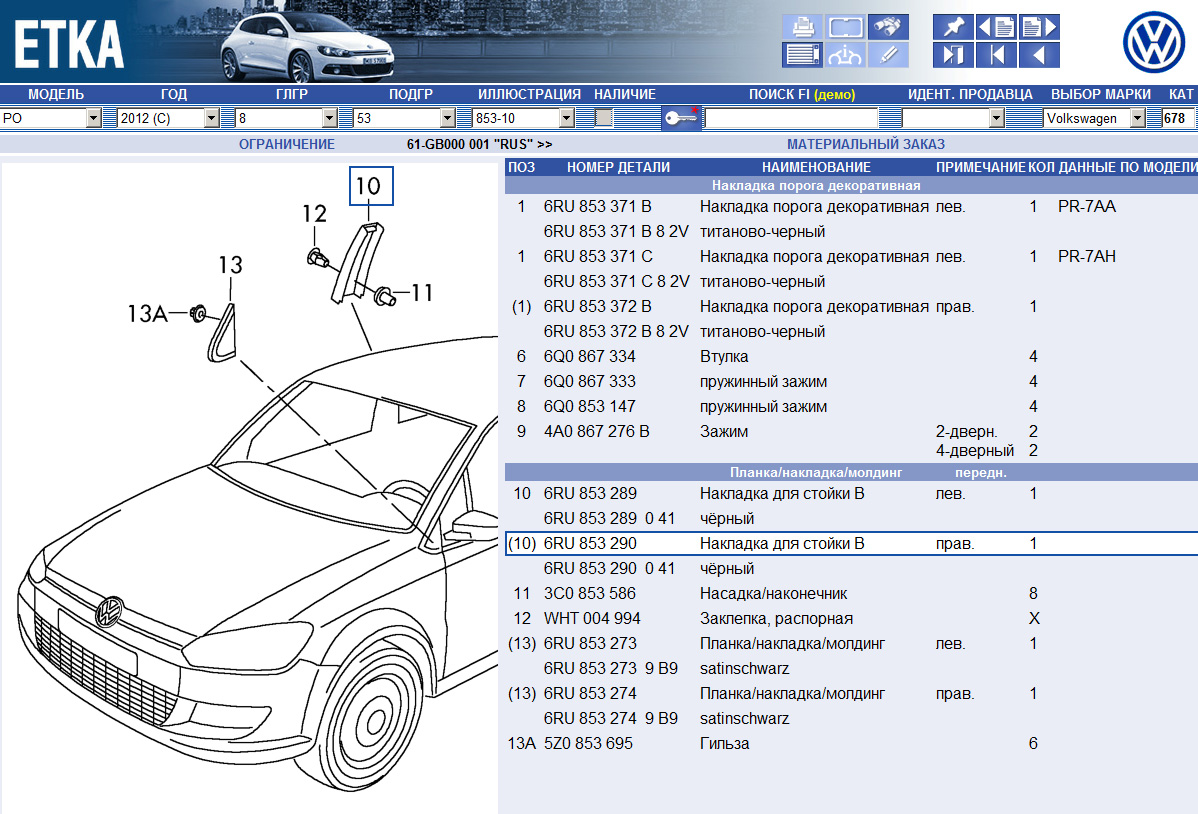Viewport: 1198px width, 814px height.
Task: Jump to first page arrow icon
Action: [x=996, y=55]
